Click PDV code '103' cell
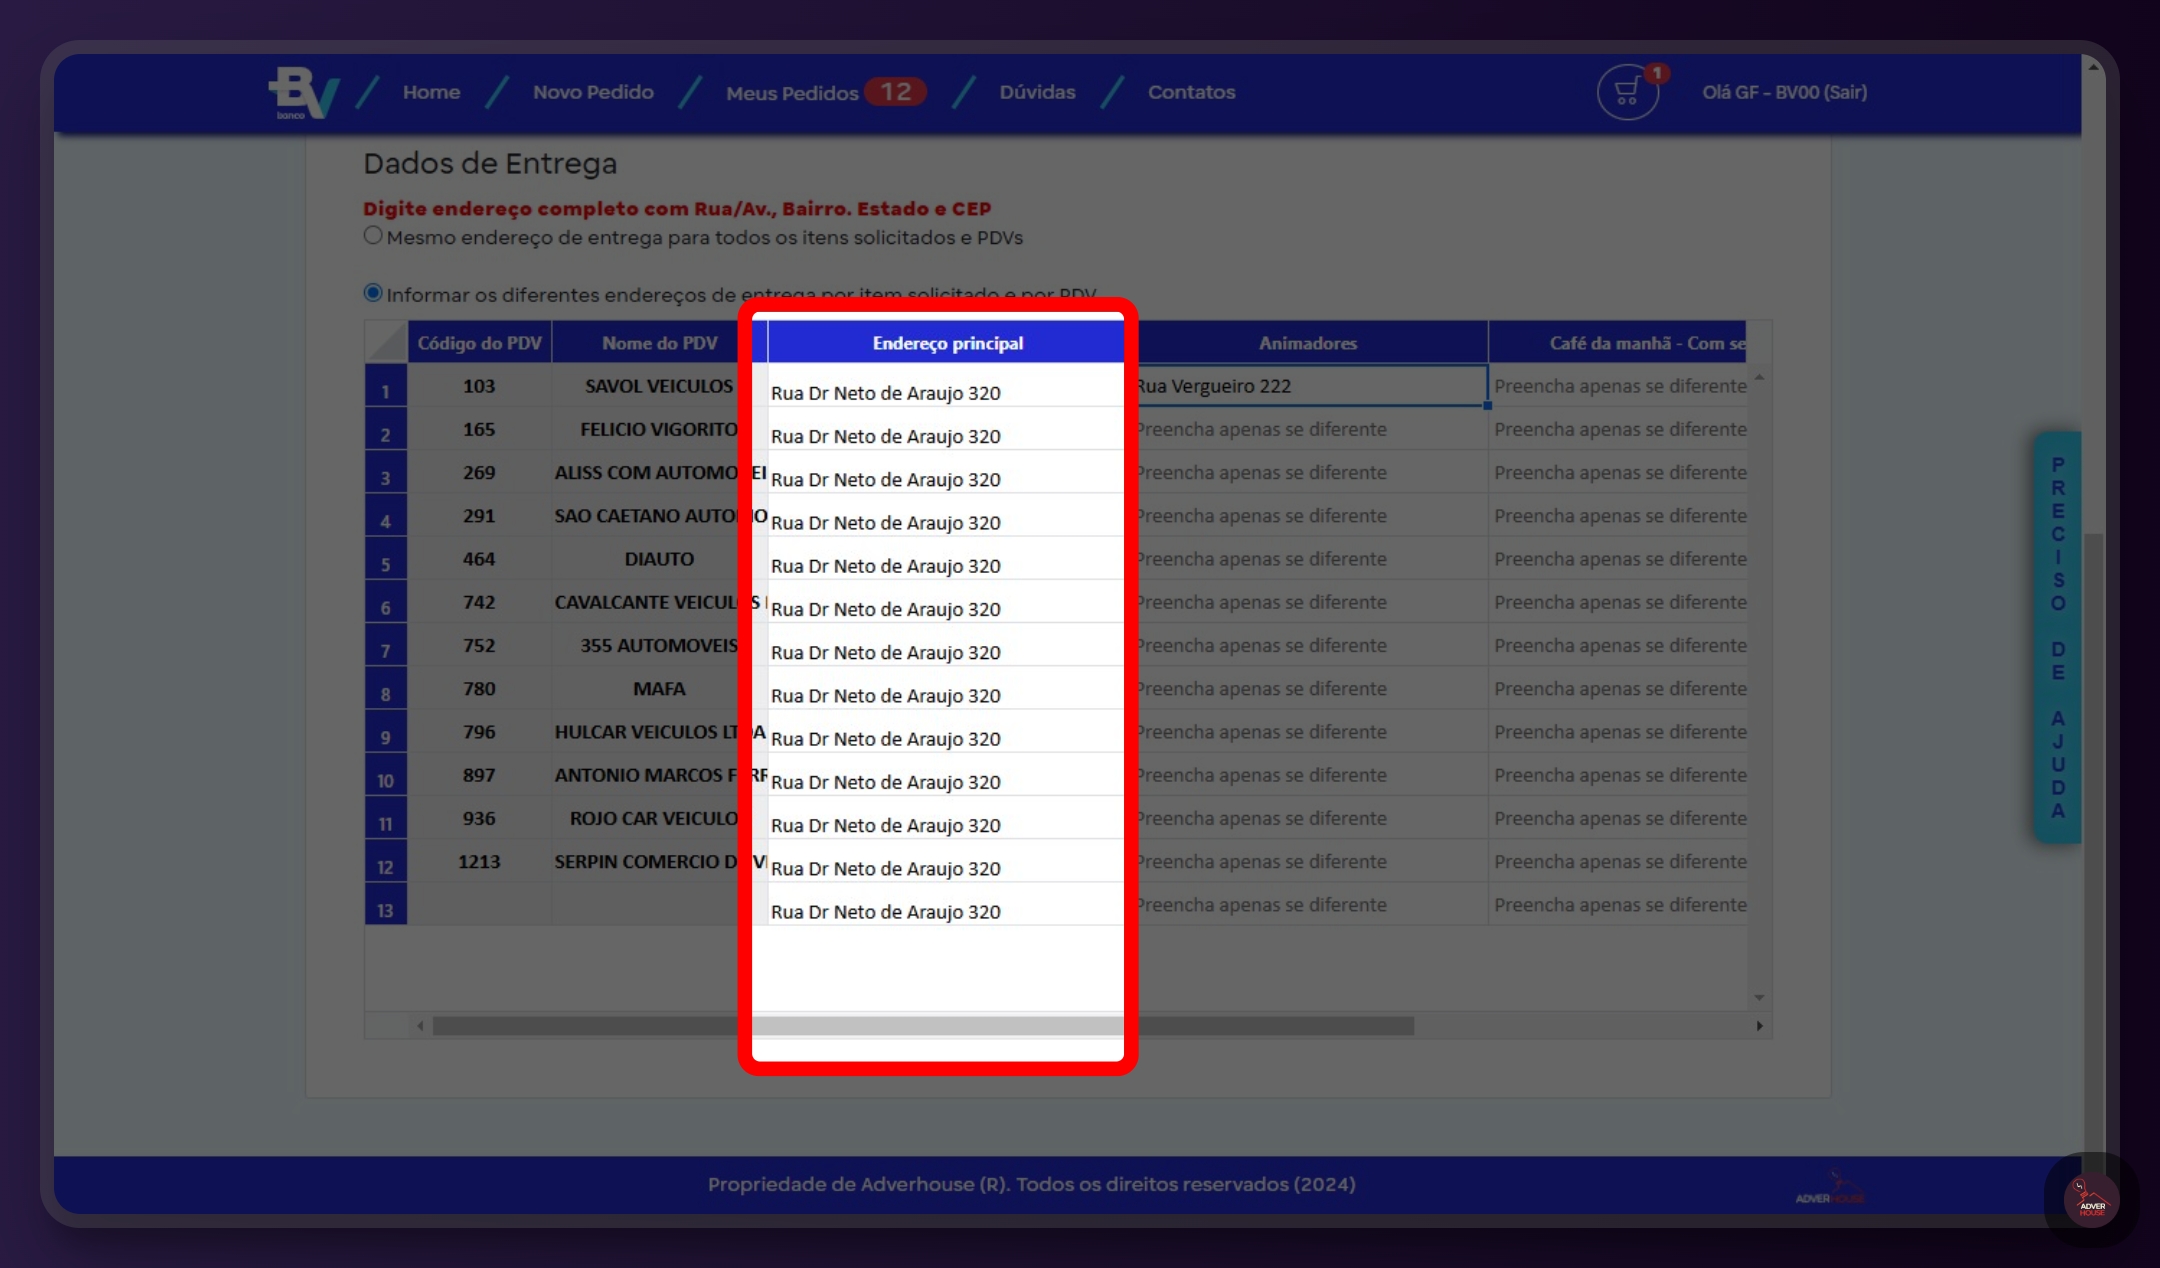The width and height of the screenshot is (2160, 1268). coord(479,386)
